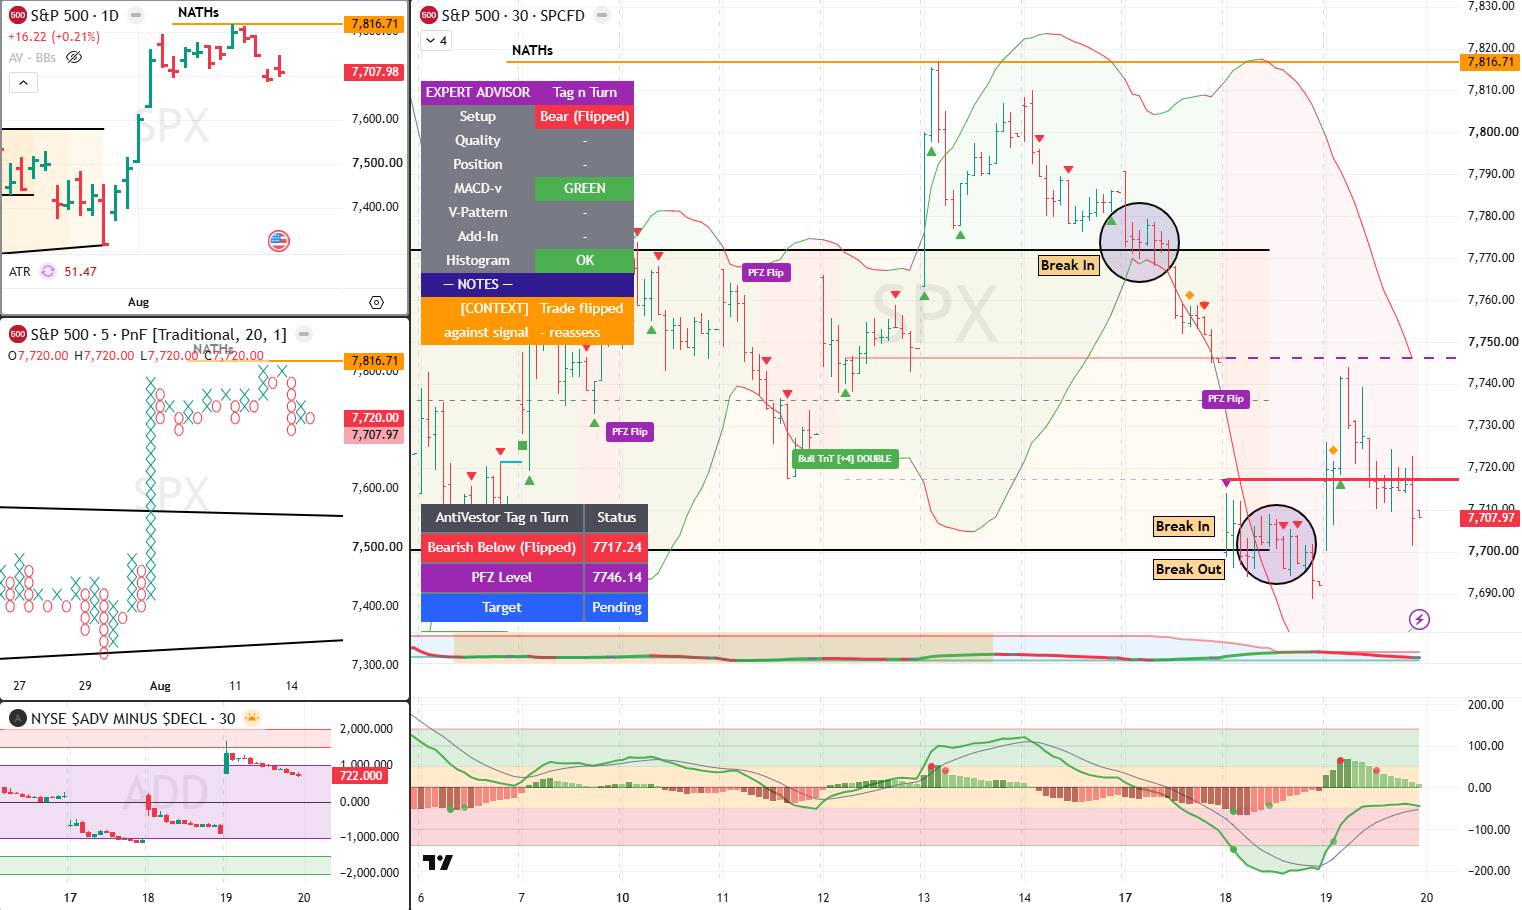Click the S&P 500 logo on PnF chart
The width and height of the screenshot is (1522, 910).
tap(17, 334)
